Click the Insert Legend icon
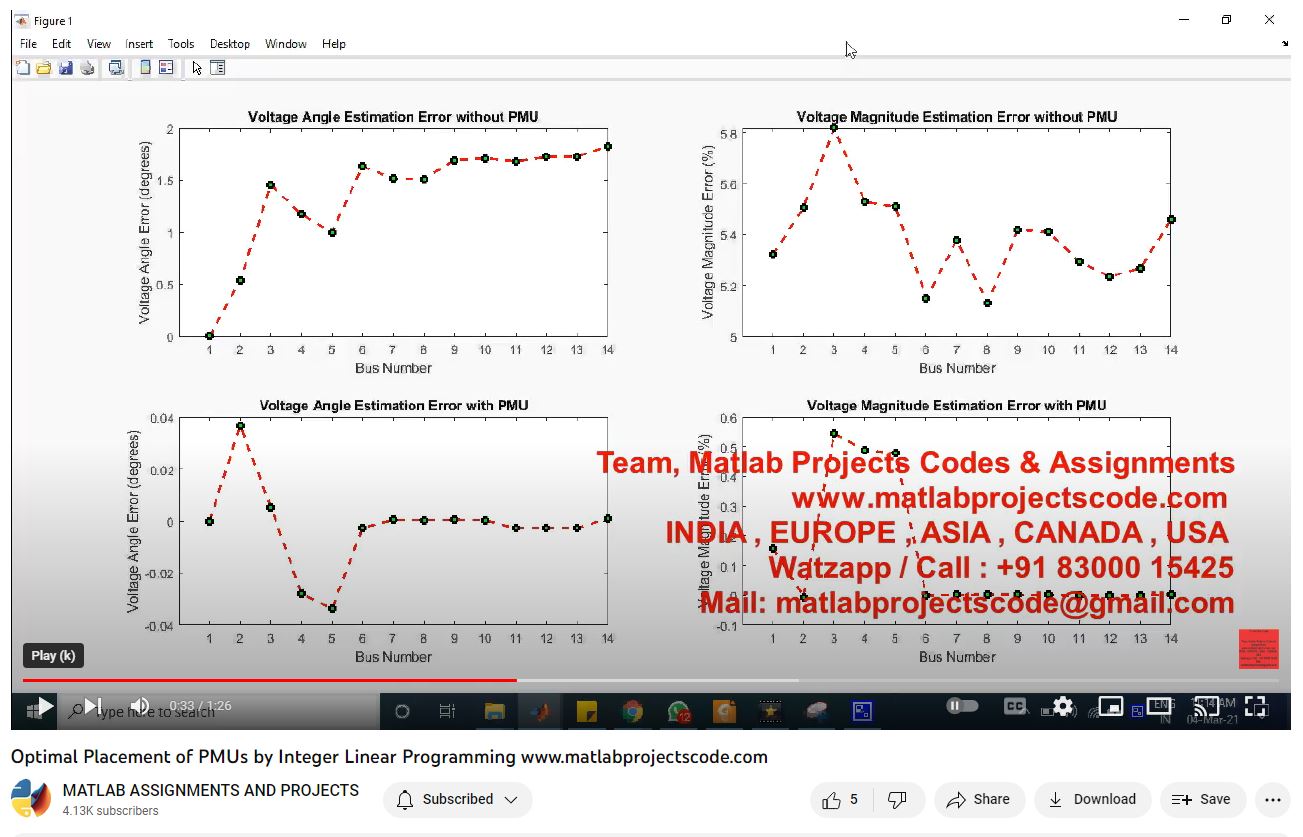 [x=166, y=68]
